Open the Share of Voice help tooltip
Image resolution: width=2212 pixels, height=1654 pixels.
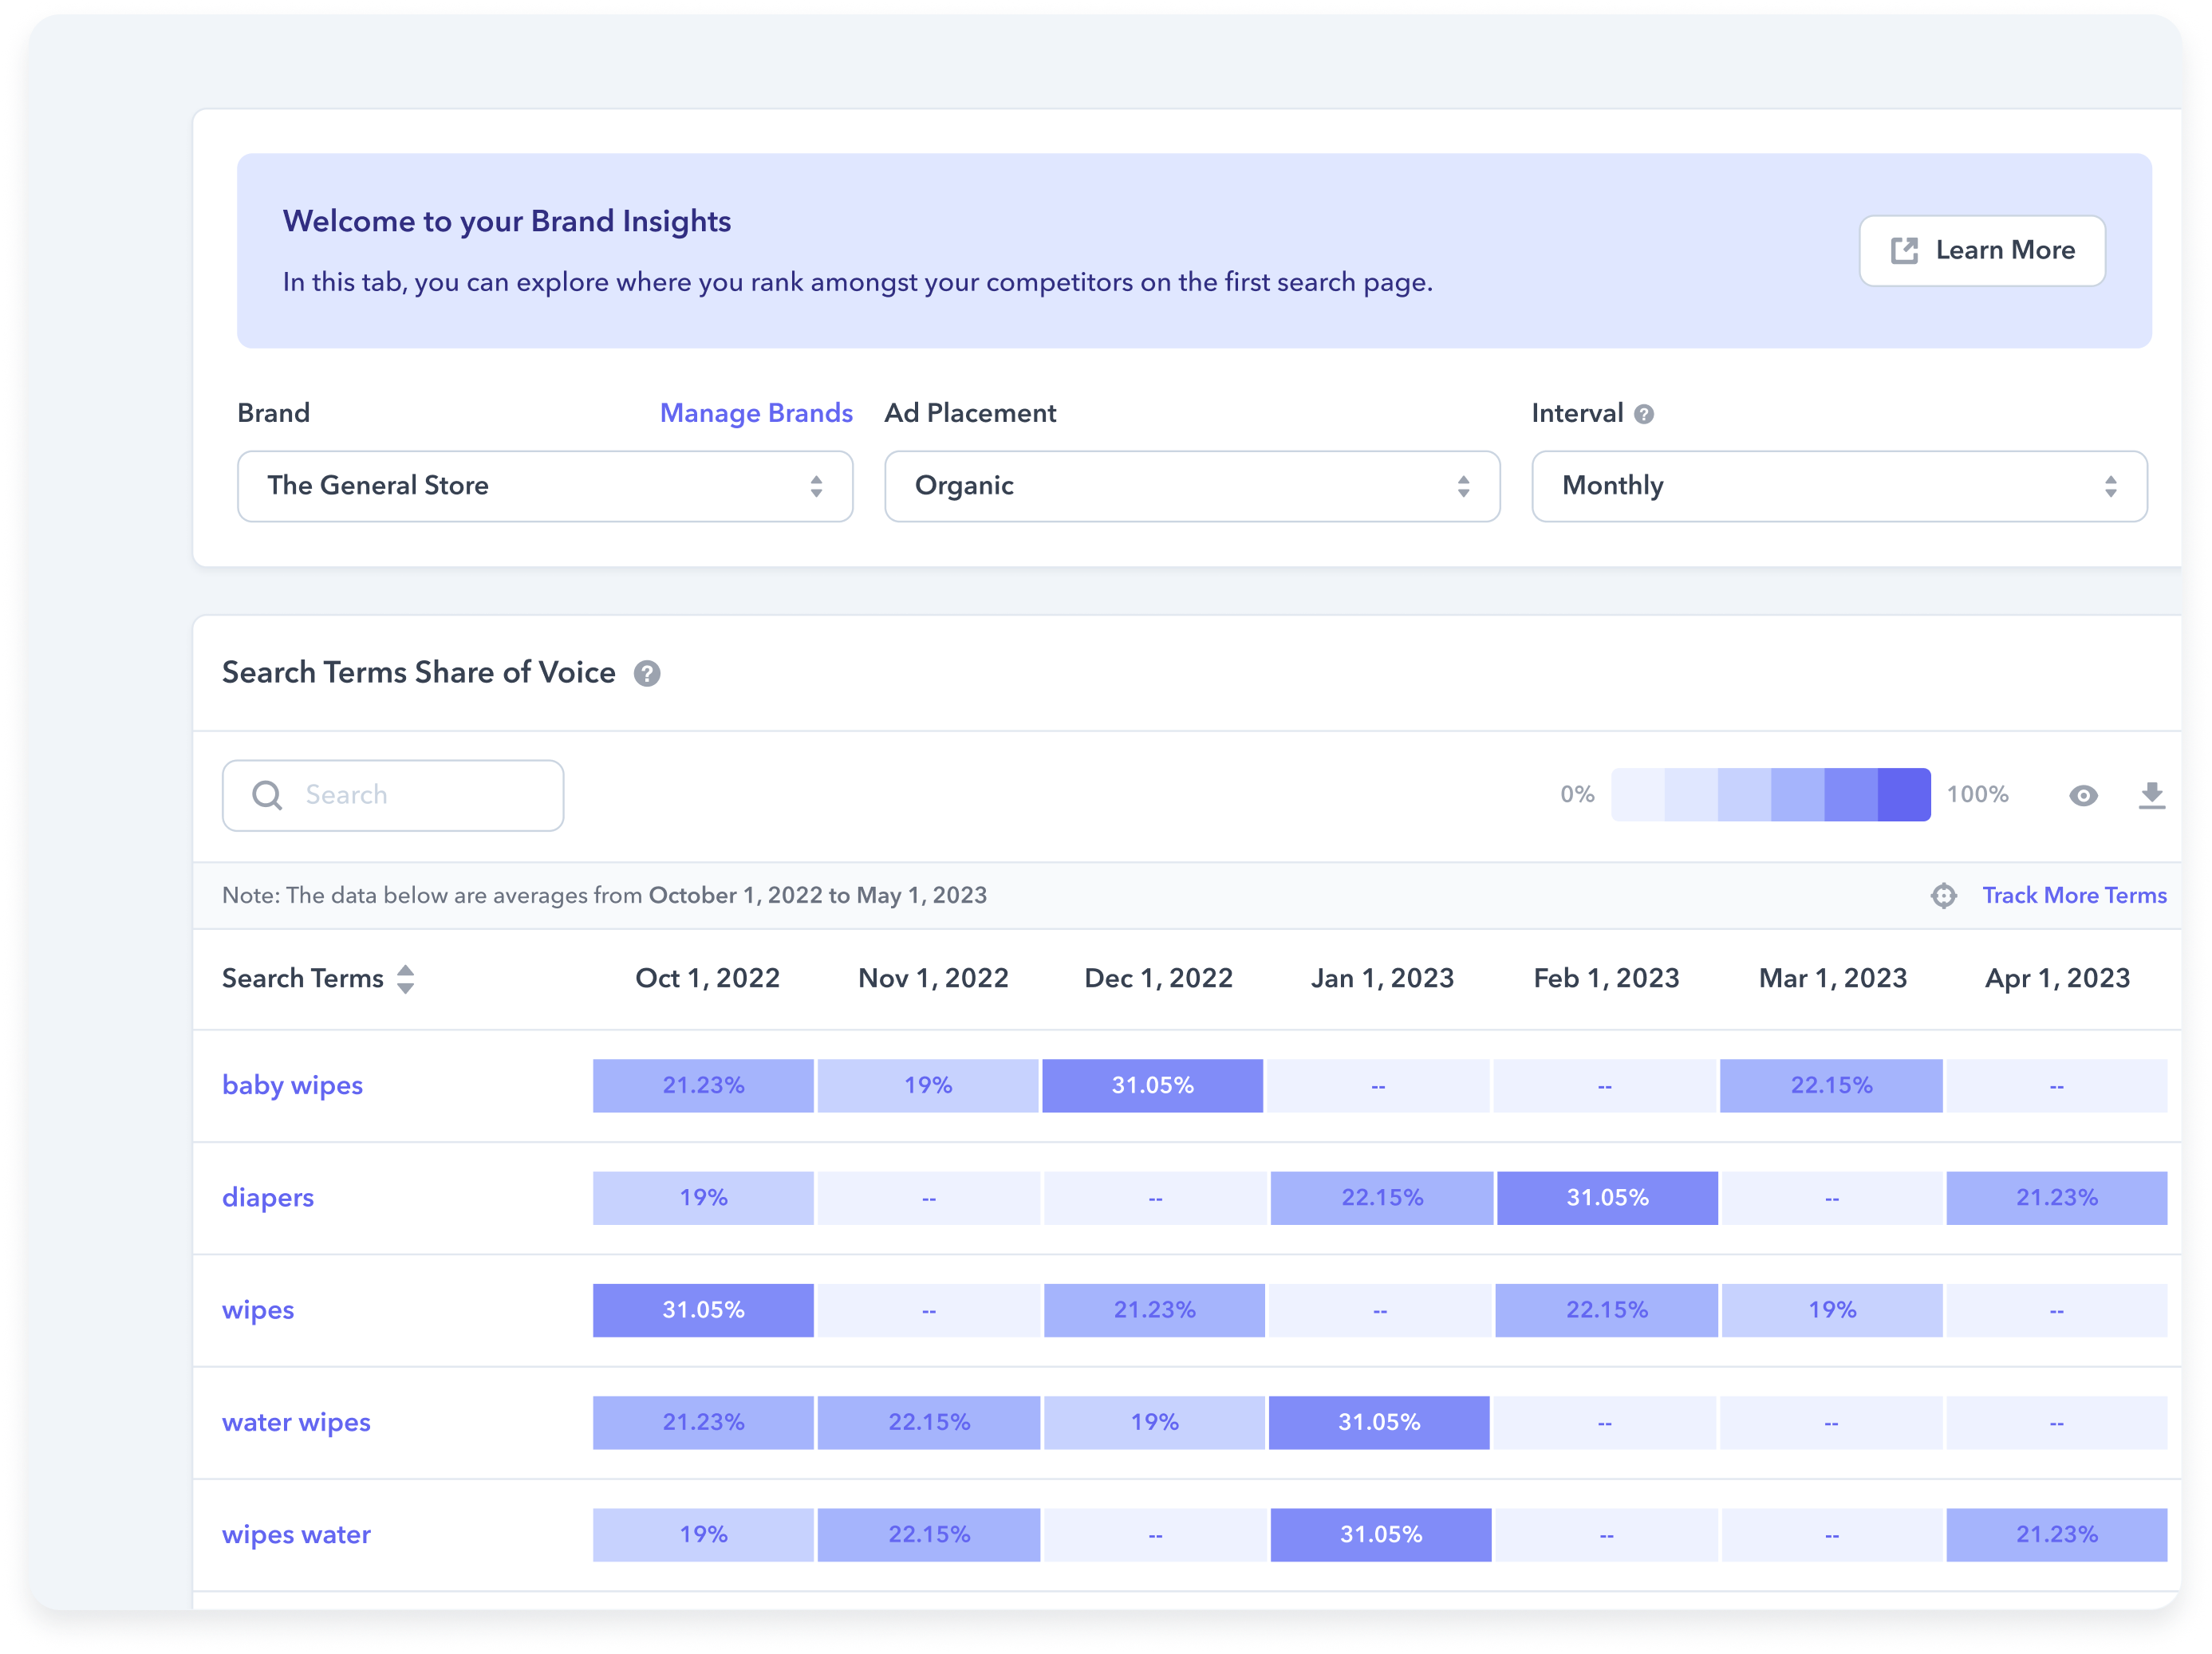(x=646, y=673)
